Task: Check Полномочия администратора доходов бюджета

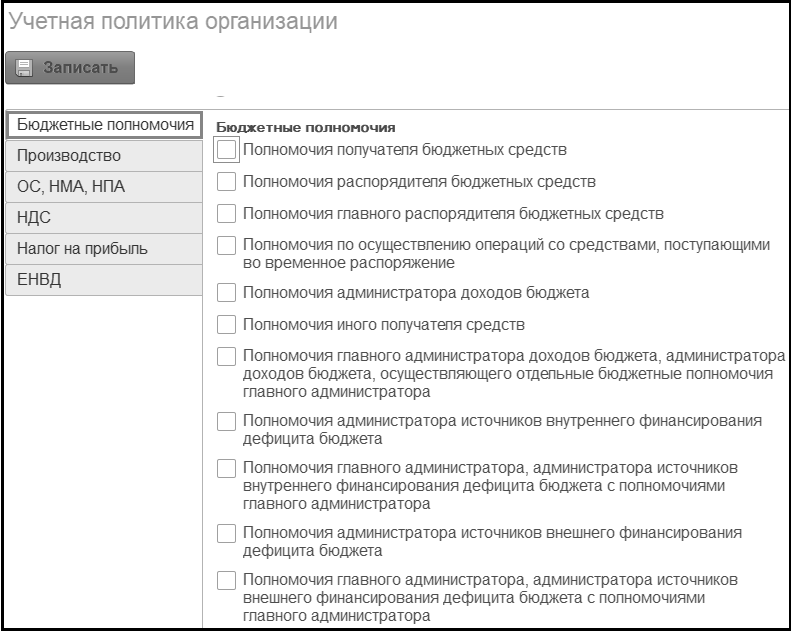Action: pyautogui.click(x=227, y=293)
